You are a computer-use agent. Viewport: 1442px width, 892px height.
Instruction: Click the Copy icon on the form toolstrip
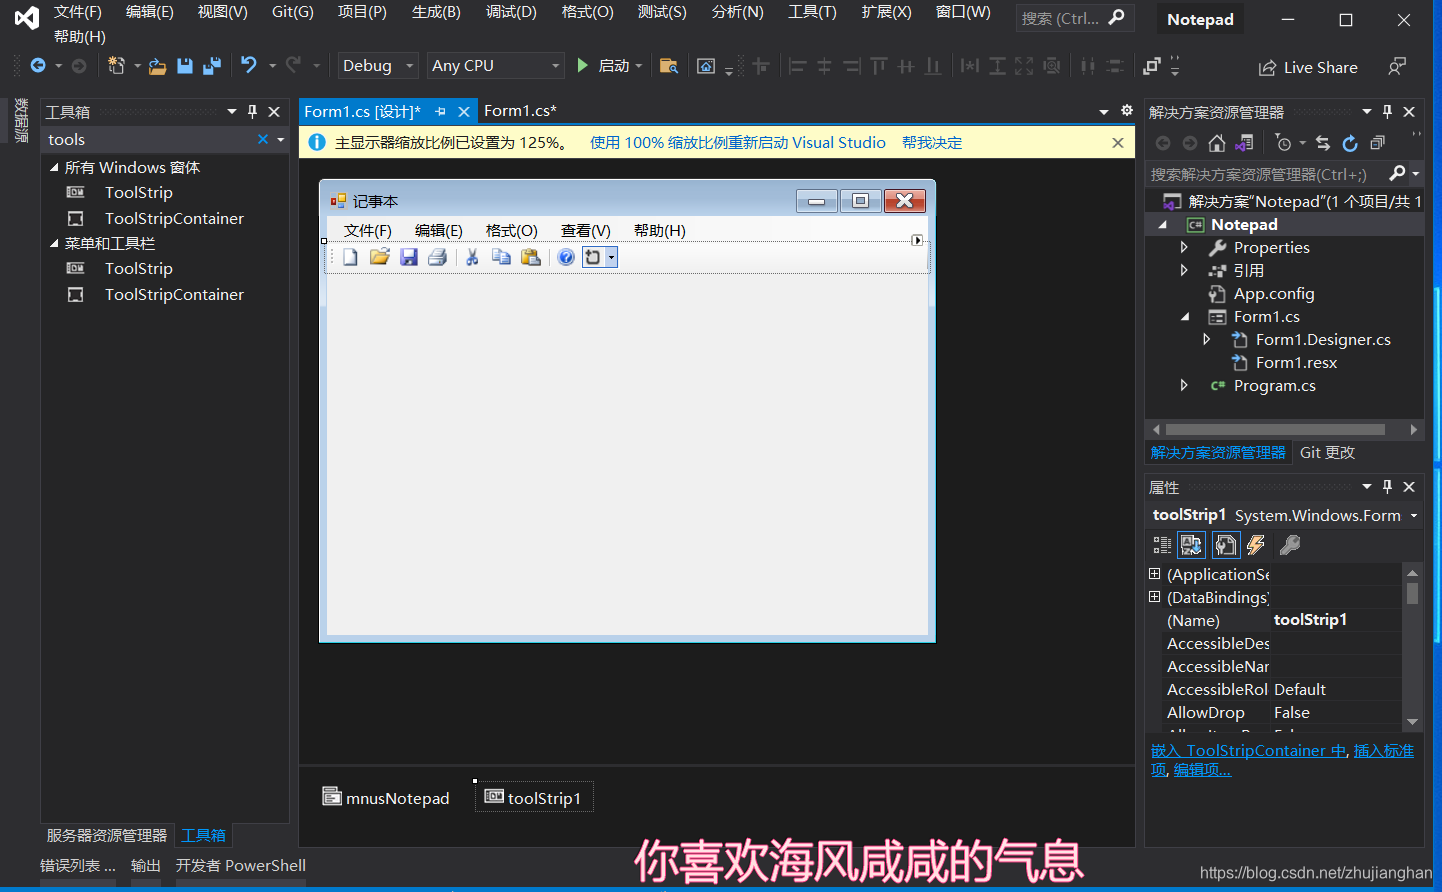coord(501,257)
